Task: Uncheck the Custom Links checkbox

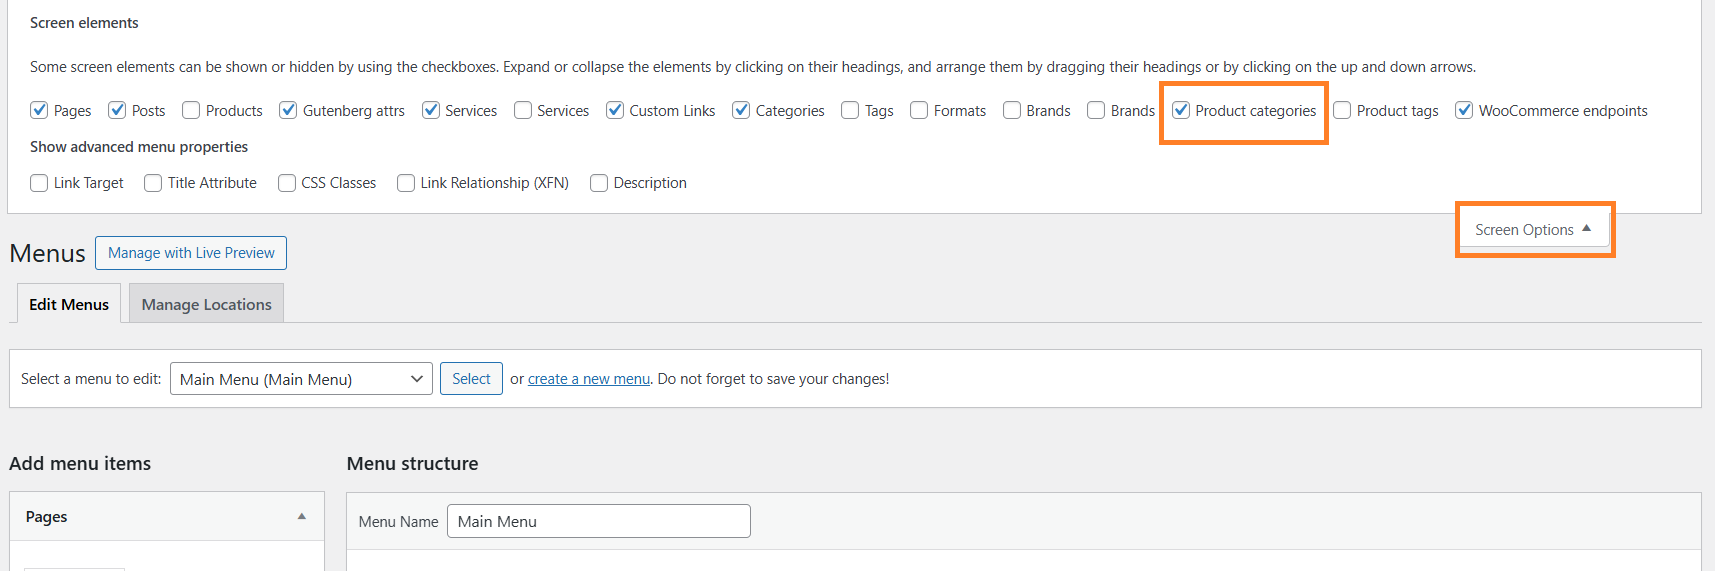Action: click(616, 110)
